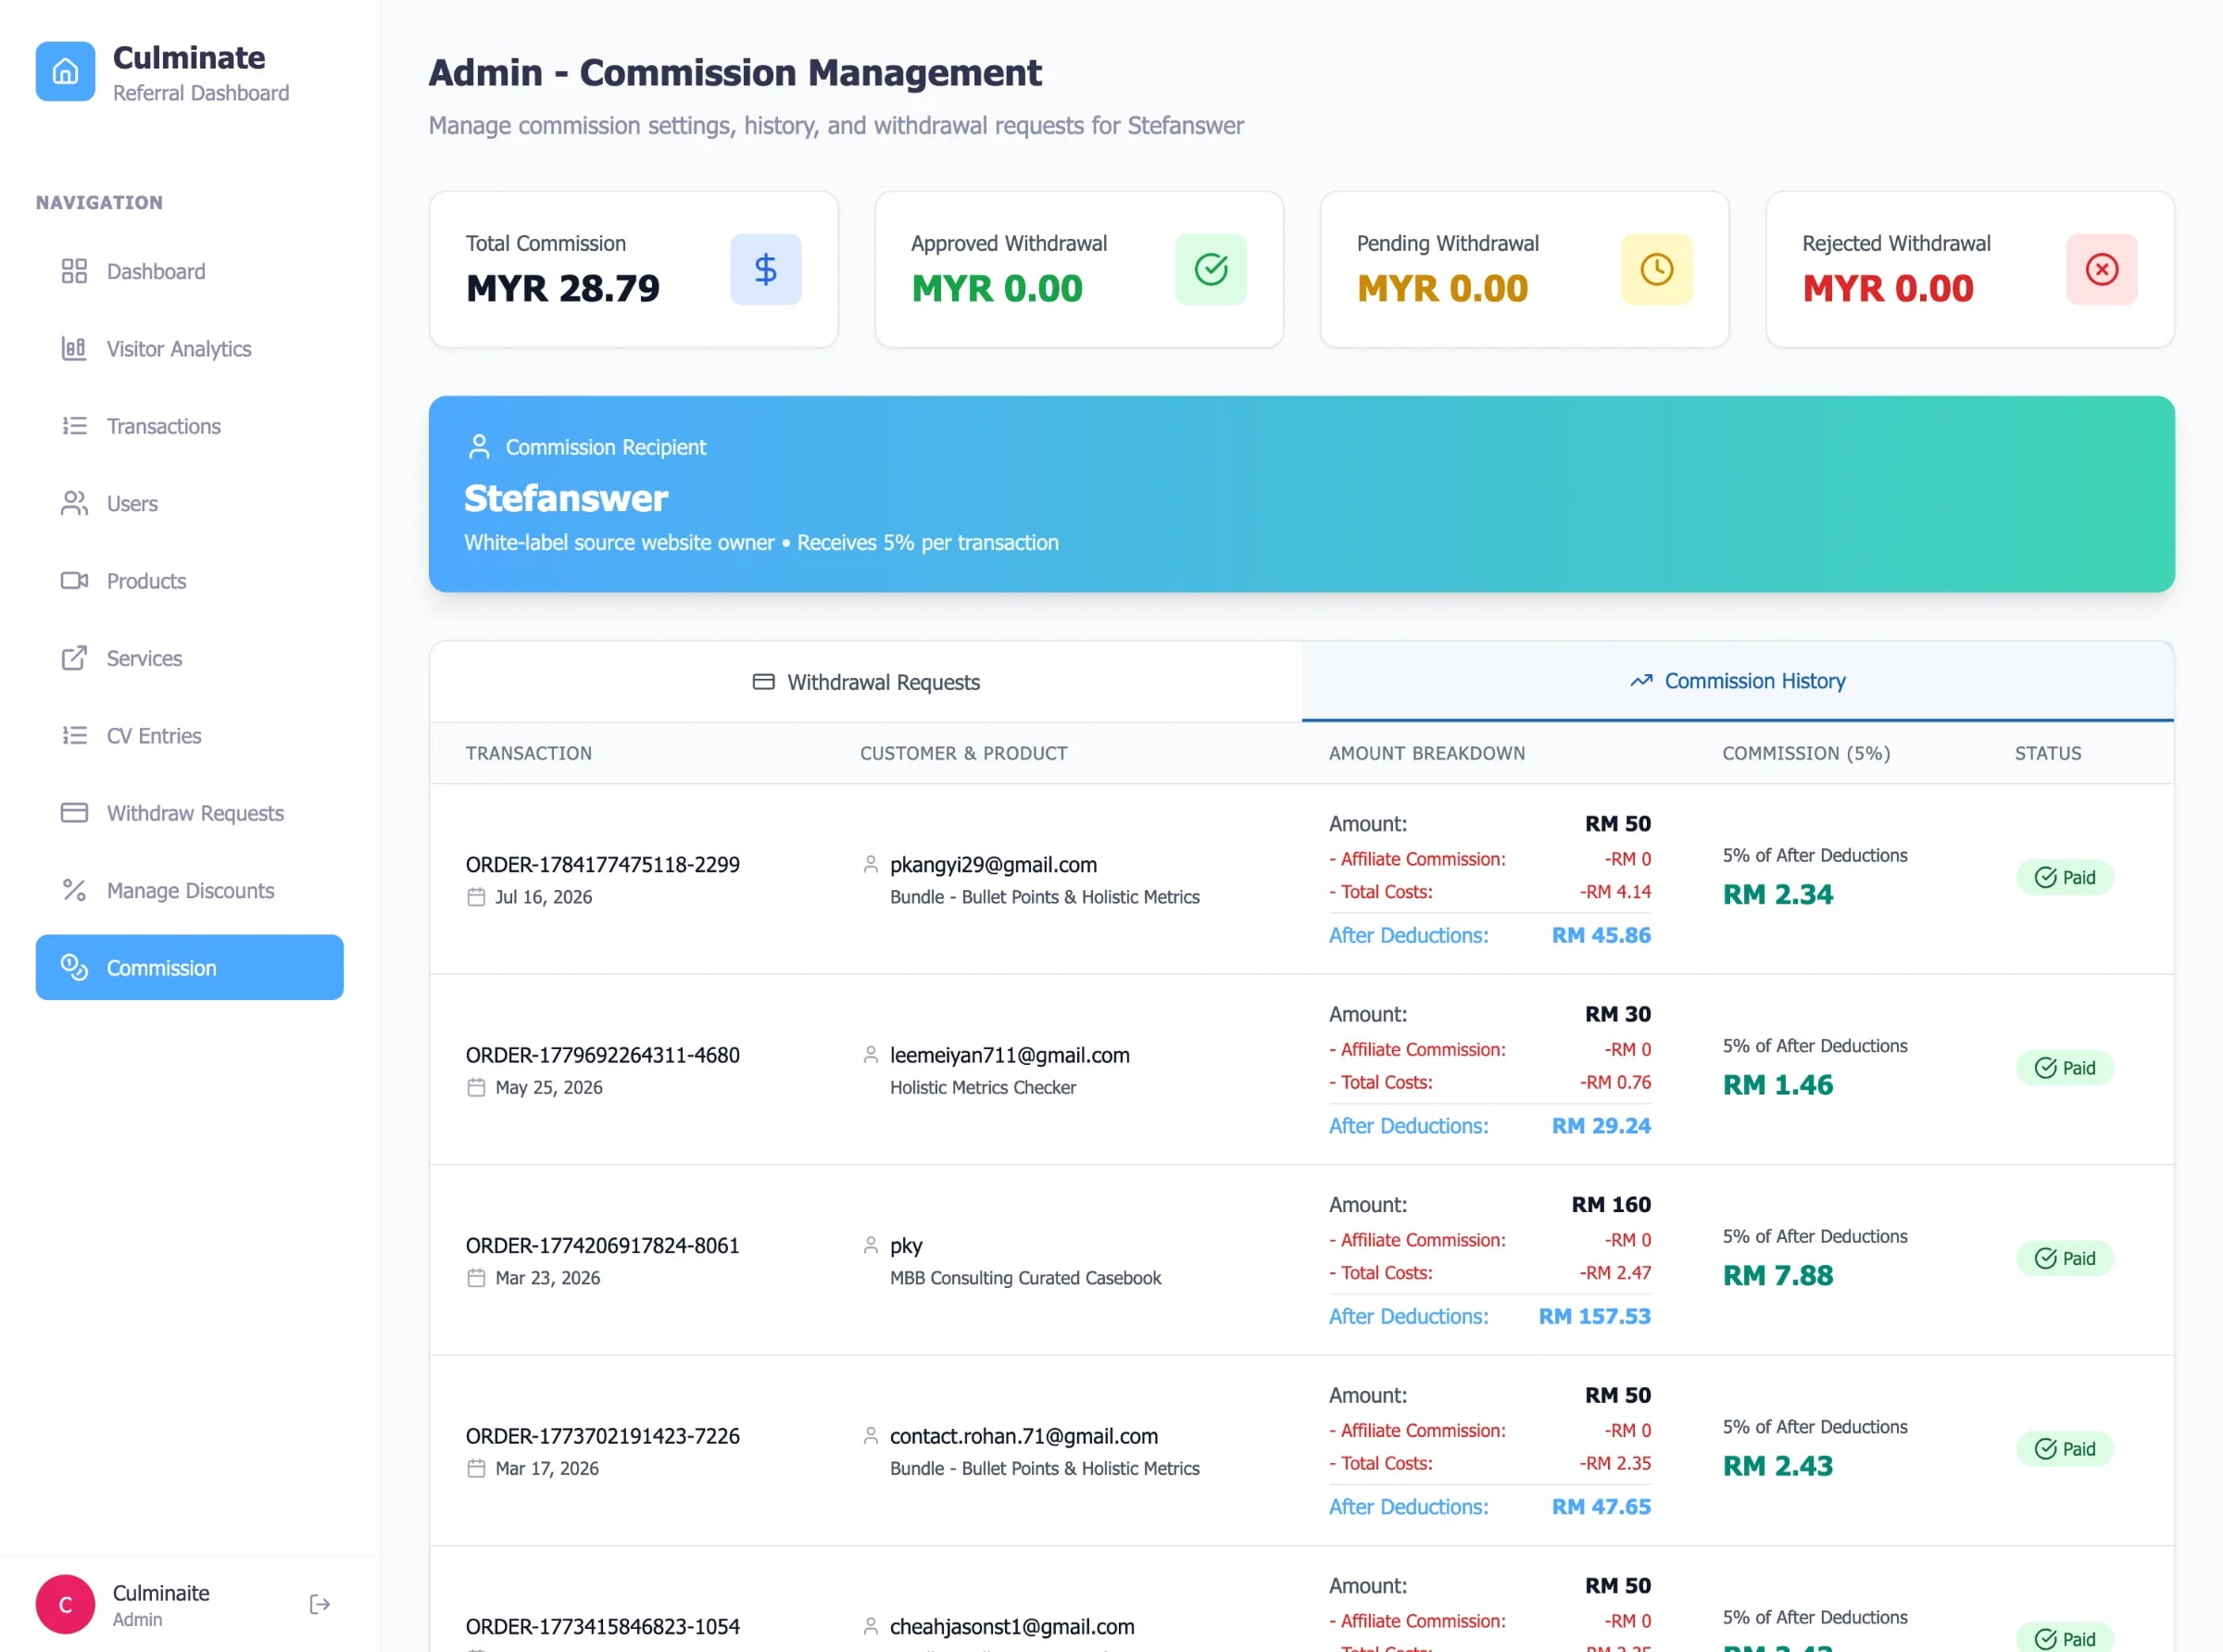Select order ORDER-1773702191423-7226
The width and height of the screenshot is (2223, 1652).
(603, 1436)
